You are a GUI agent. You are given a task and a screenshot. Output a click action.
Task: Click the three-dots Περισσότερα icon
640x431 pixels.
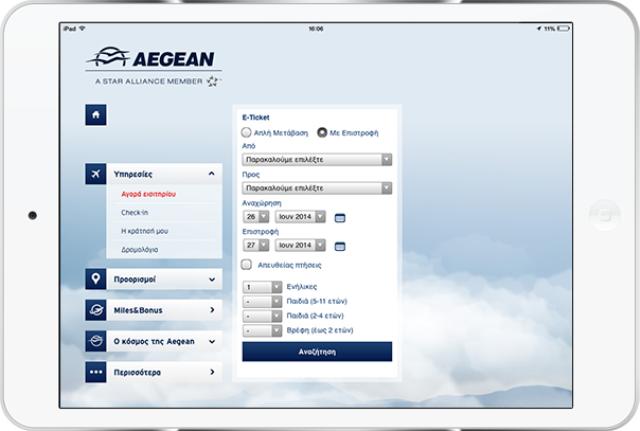point(96,372)
